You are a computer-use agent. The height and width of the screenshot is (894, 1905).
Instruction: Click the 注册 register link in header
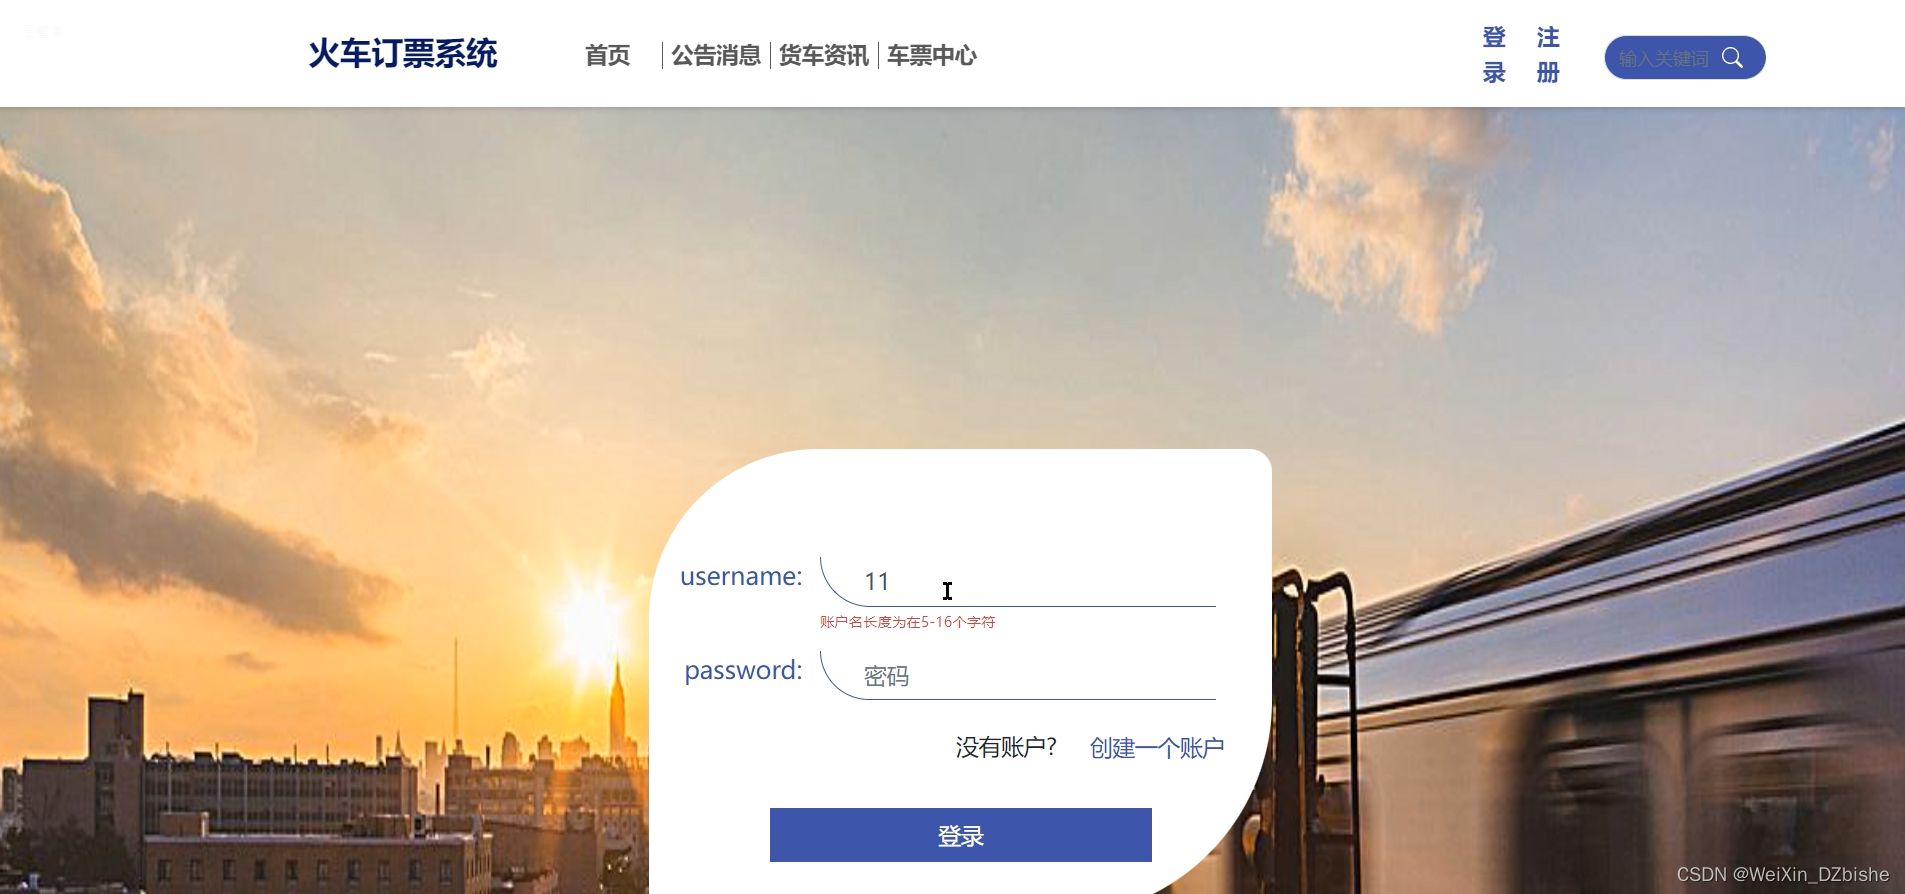tap(1548, 55)
